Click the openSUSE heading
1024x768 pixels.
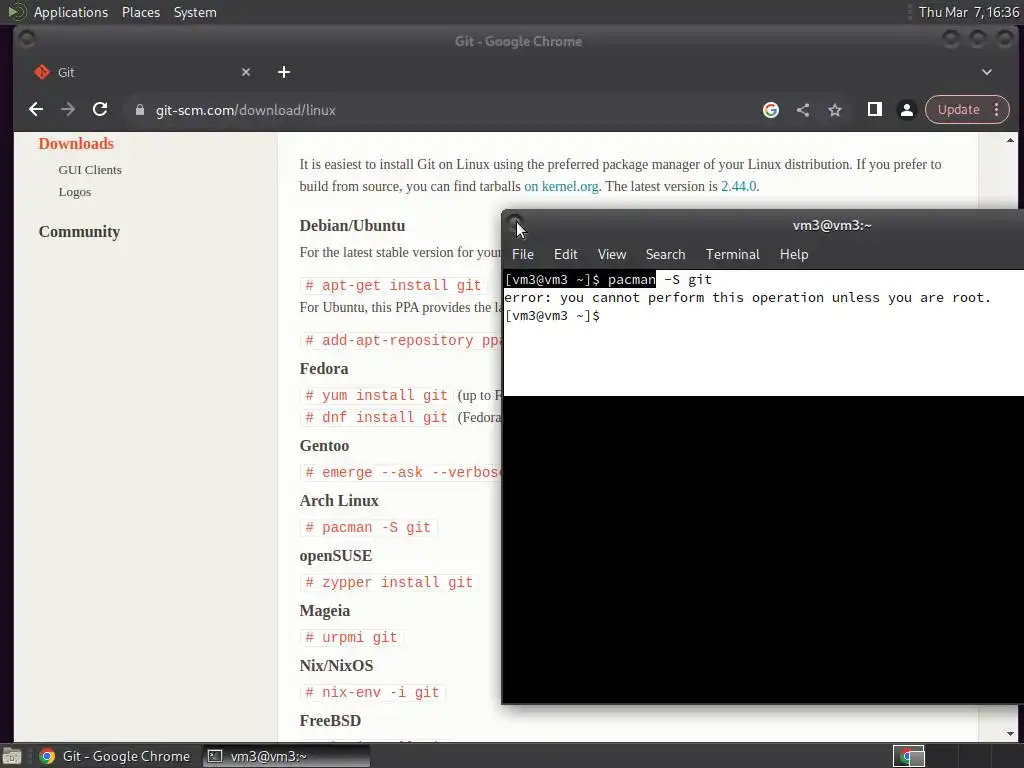pos(336,556)
